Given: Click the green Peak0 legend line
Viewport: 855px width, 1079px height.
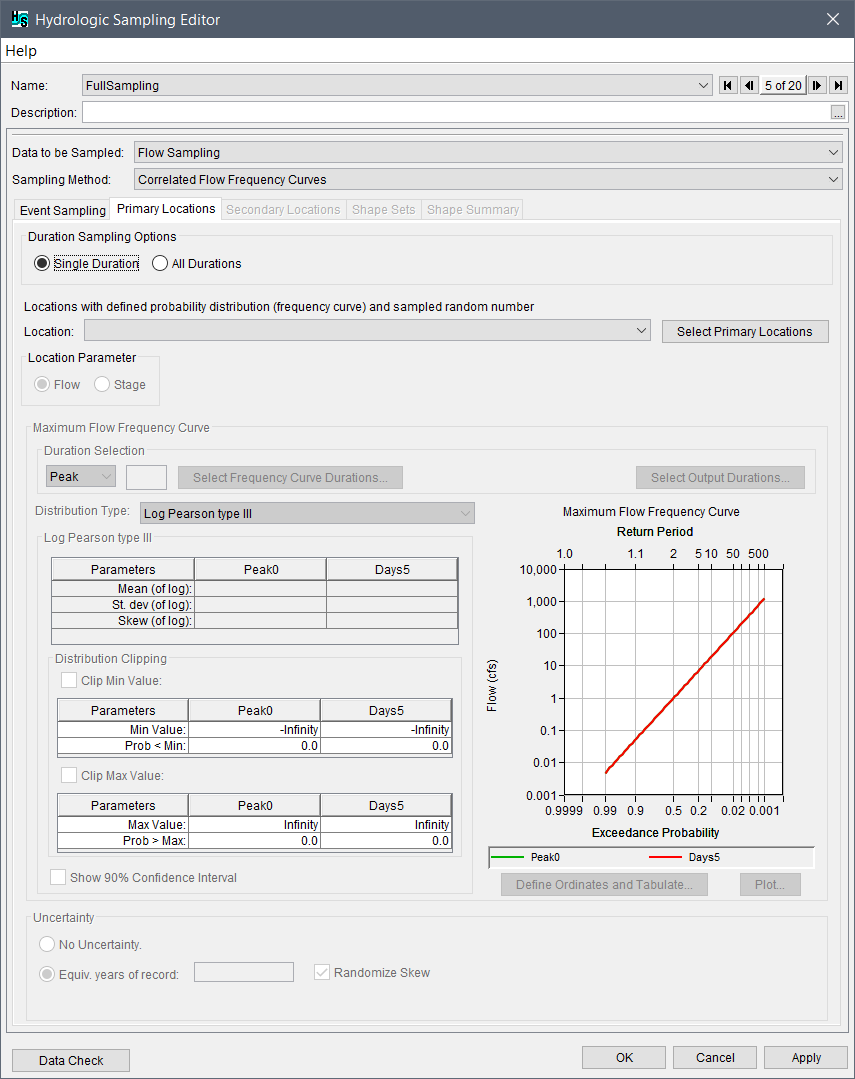Looking at the screenshot, I should coord(509,857).
